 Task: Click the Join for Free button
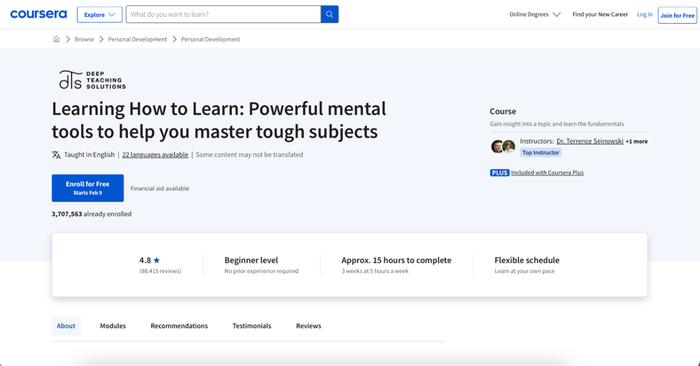677,15
